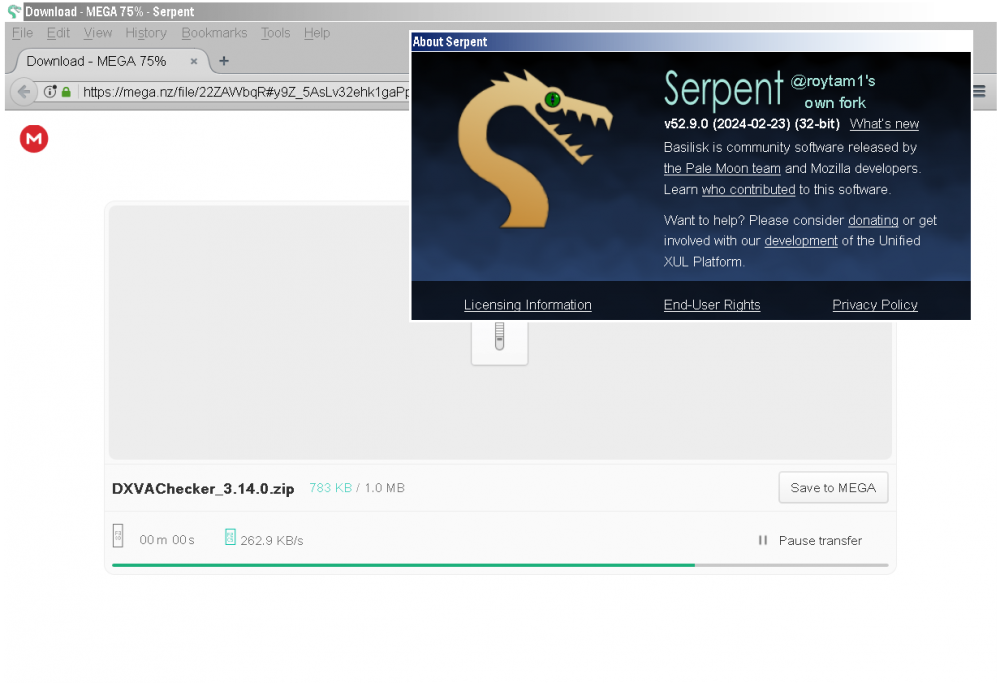The height and width of the screenshot is (683, 1000).
Task: Open the Edit menu
Action: point(58,33)
